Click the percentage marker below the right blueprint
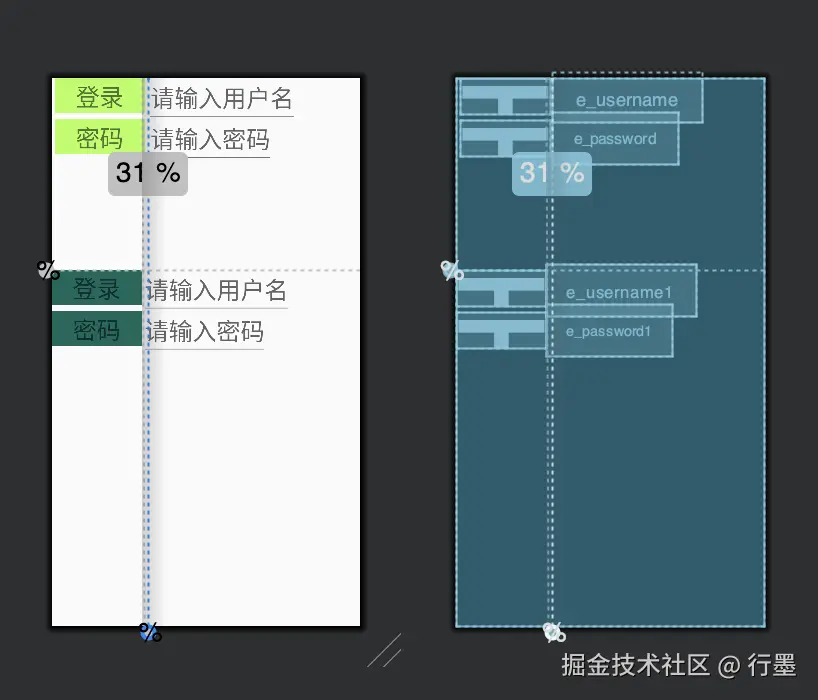 pyautogui.click(x=553, y=632)
